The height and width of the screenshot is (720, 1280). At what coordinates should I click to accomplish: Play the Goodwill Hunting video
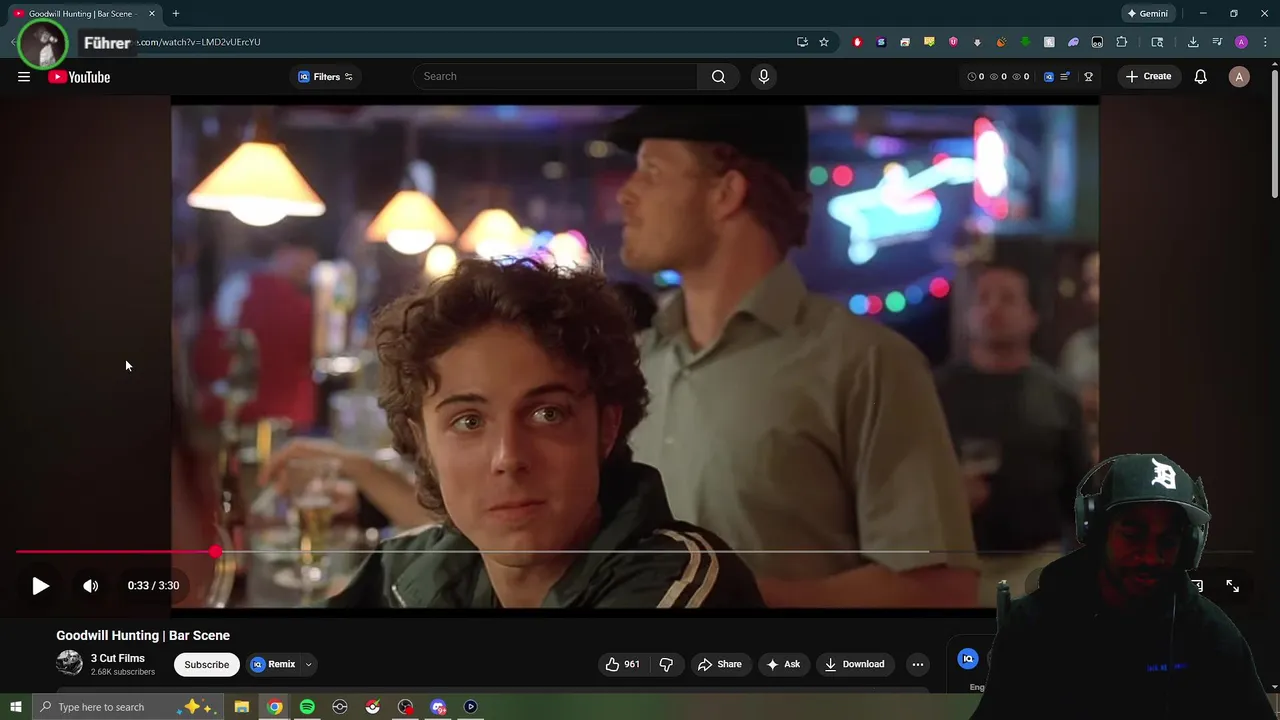pyautogui.click(x=40, y=586)
